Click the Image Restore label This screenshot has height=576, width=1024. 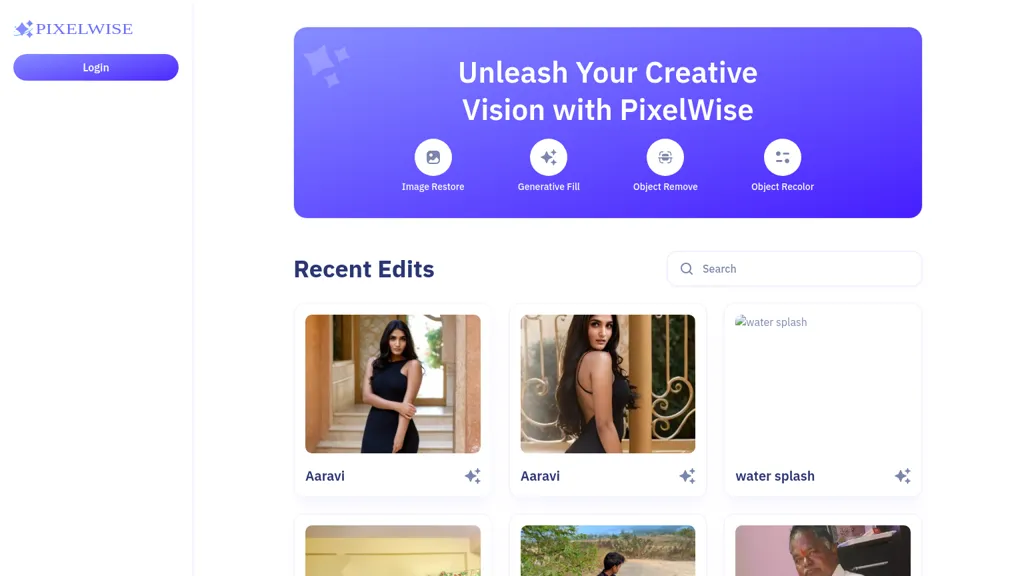click(x=433, y=187)
